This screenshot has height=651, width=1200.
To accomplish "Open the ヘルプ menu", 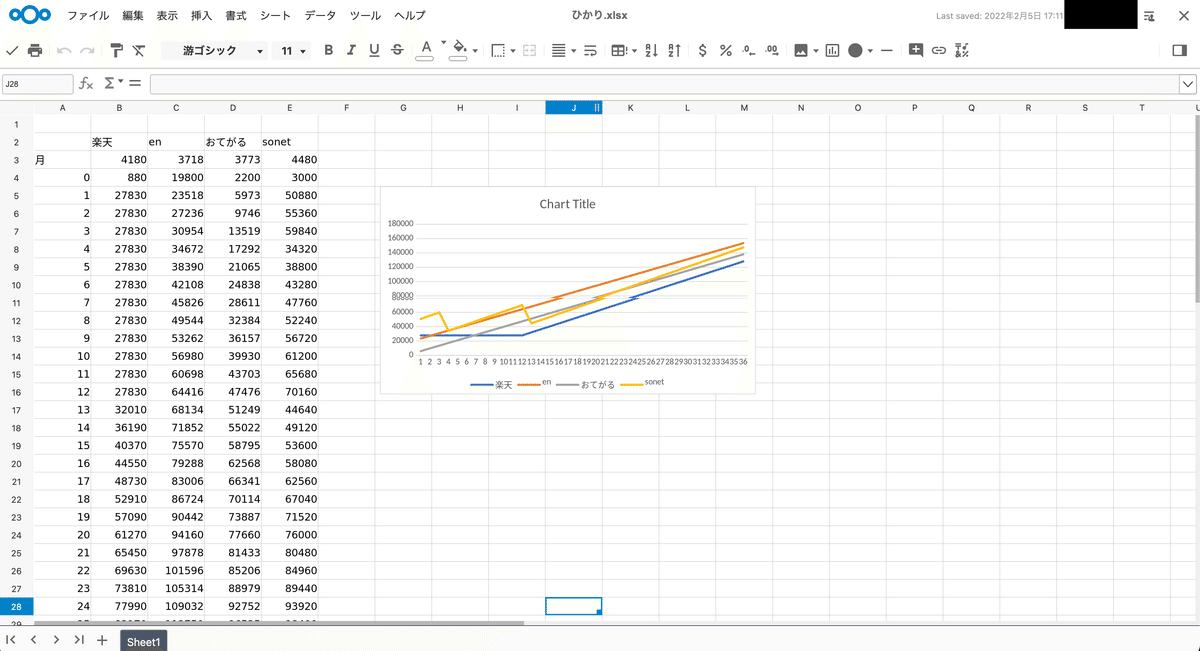I will pyautogui.click(x=410, y=16).
